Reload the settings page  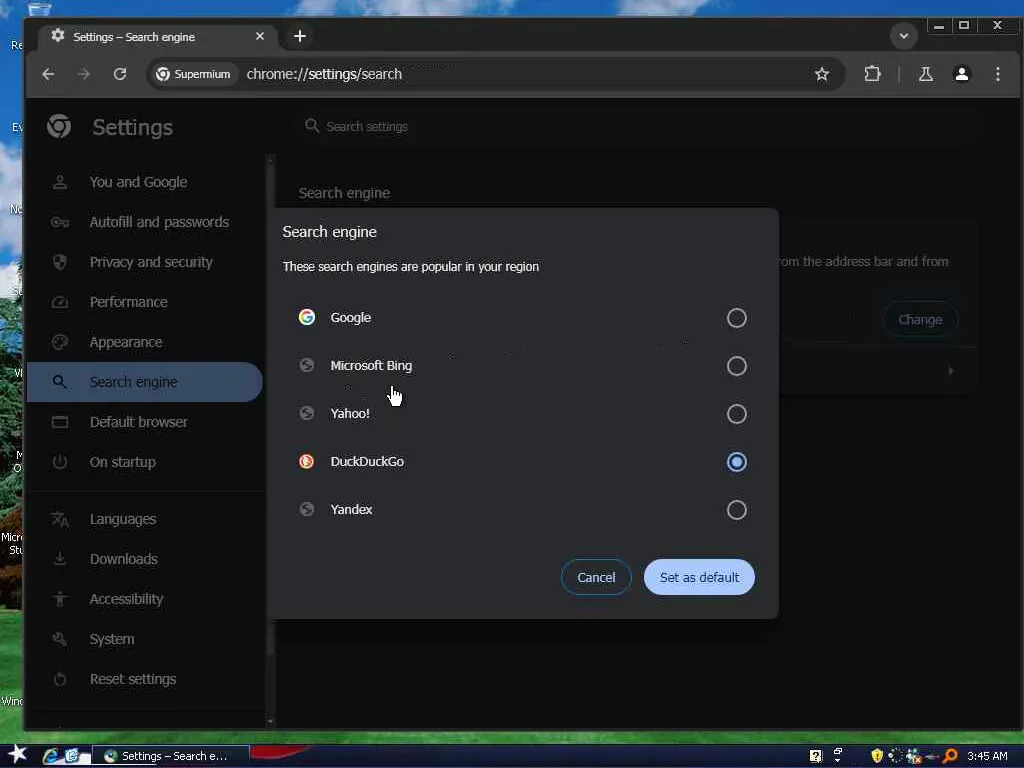click(x=120, y=74)
